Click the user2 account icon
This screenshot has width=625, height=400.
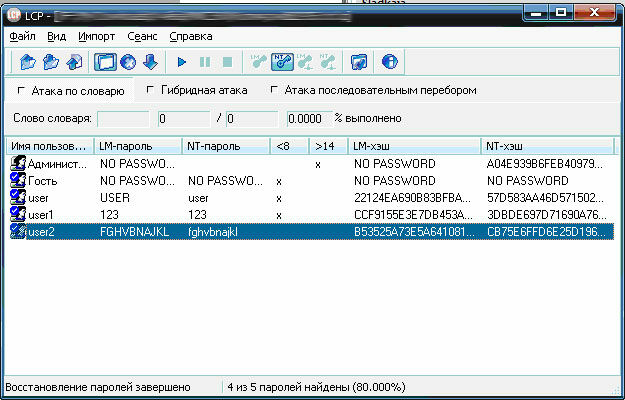[18, 231]
